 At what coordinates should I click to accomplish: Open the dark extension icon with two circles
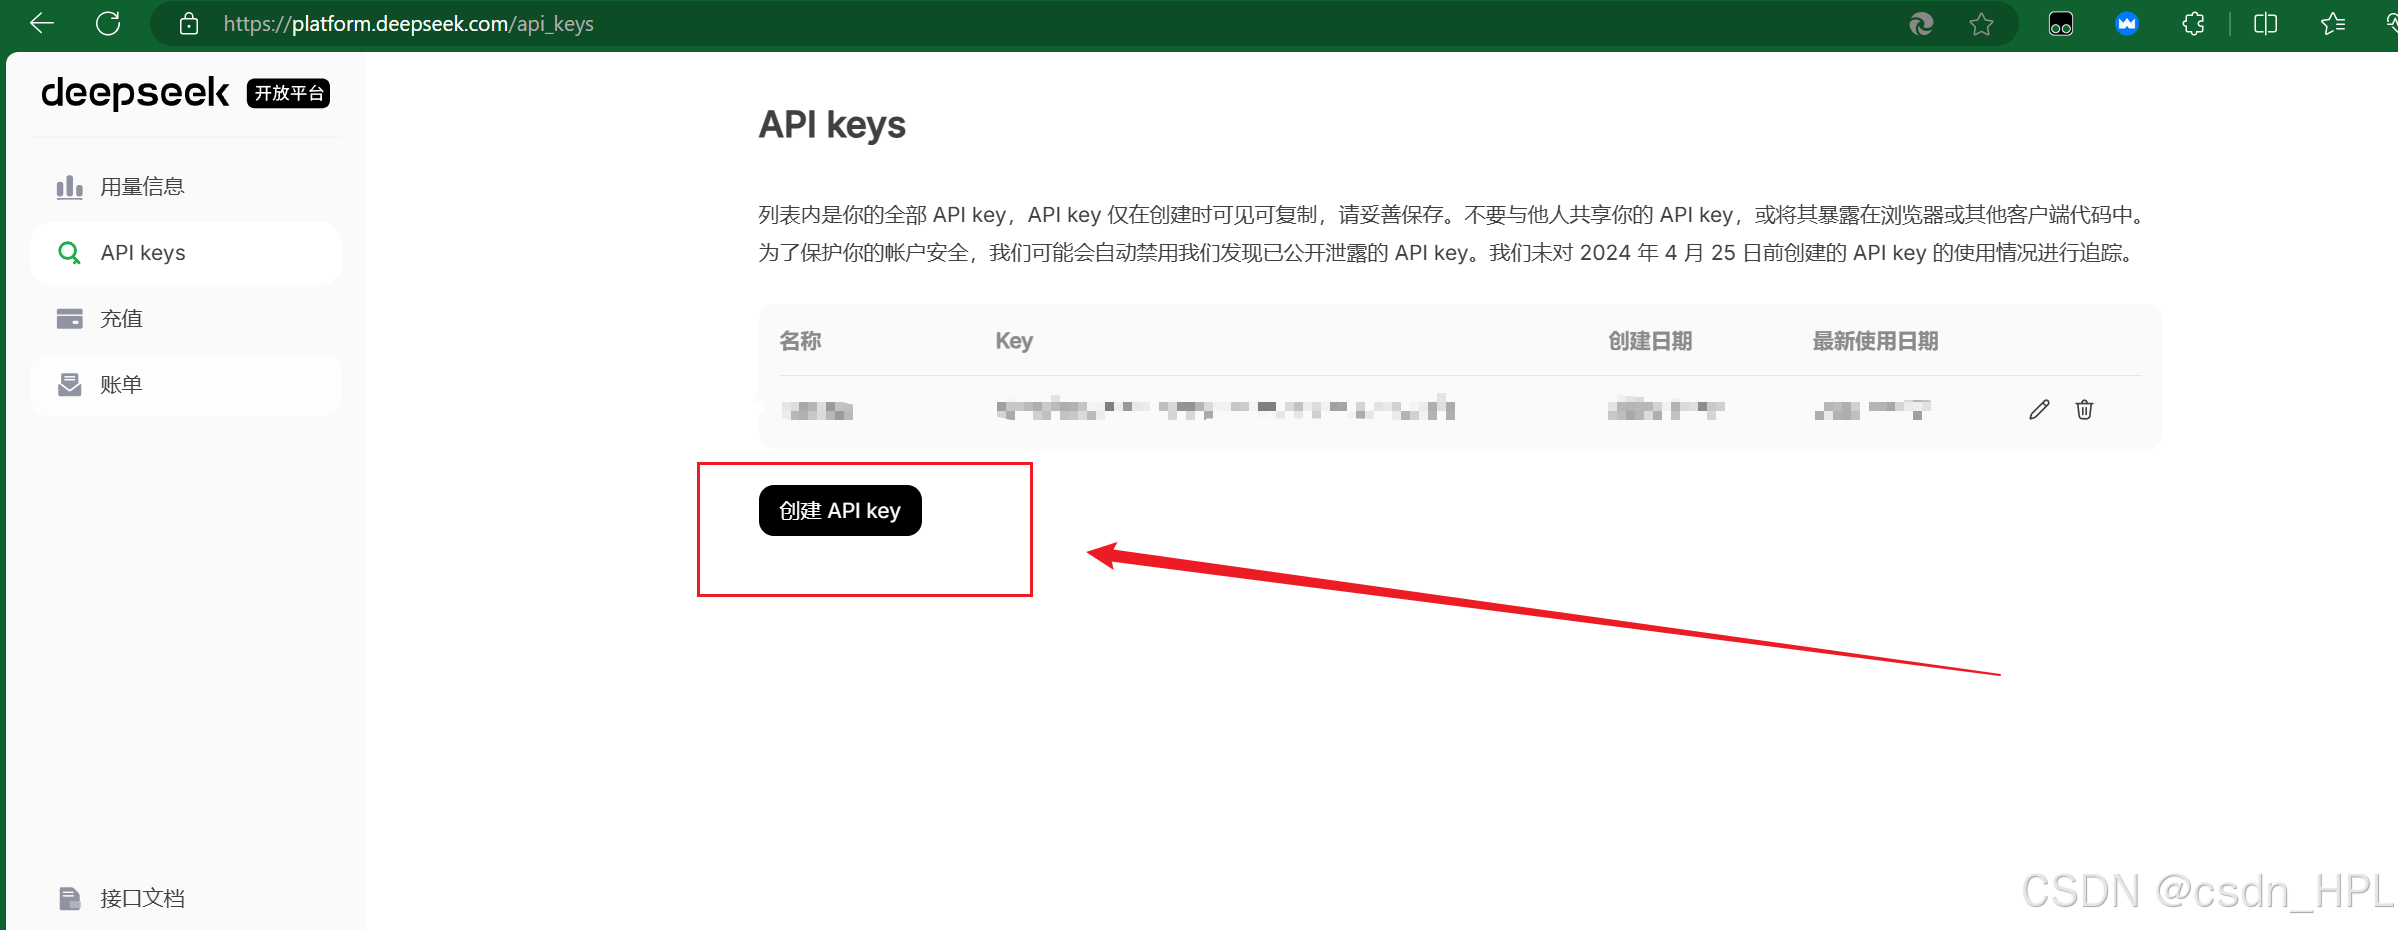pyautogui.click(x=2061, y=24)
